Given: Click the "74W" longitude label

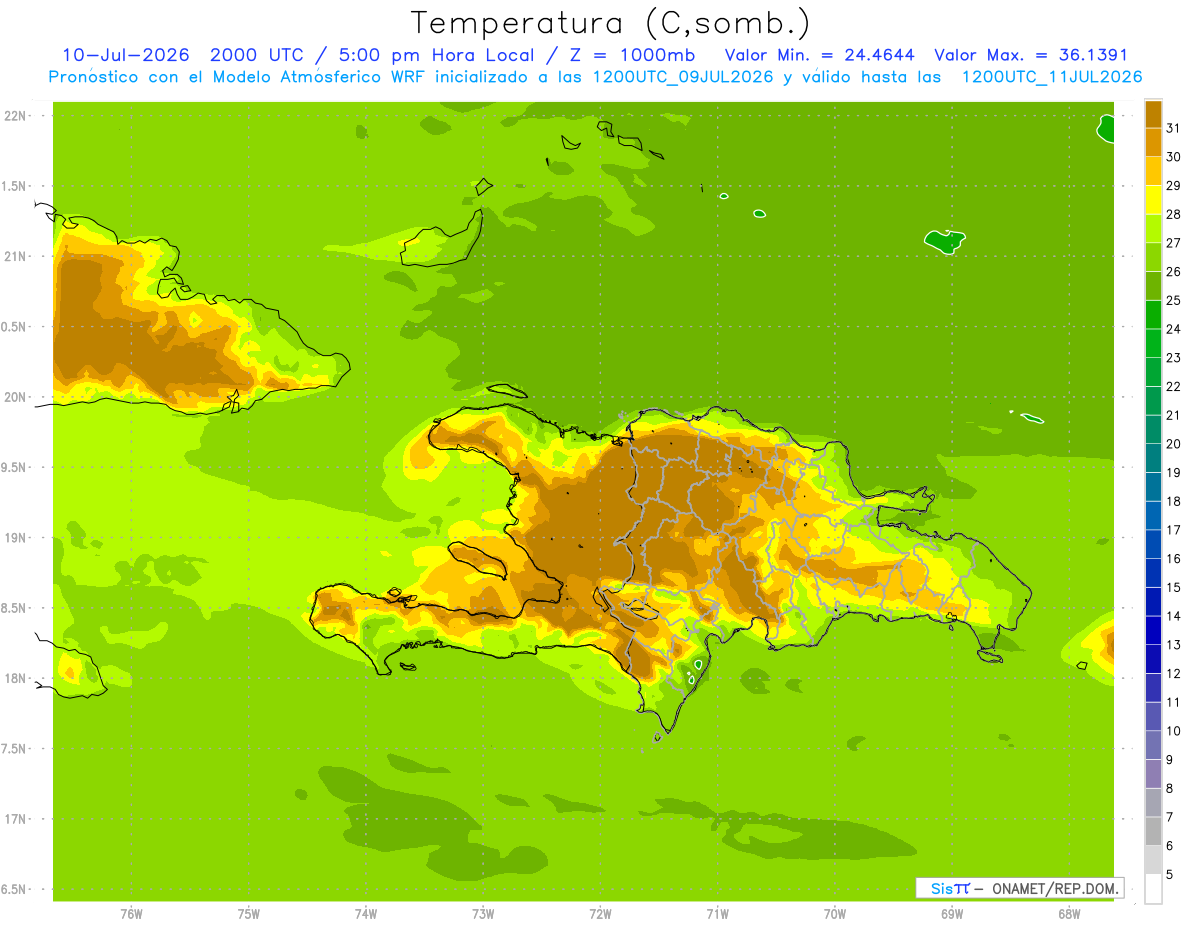Looking at the screenshot, I should click(x=366, y=914).
